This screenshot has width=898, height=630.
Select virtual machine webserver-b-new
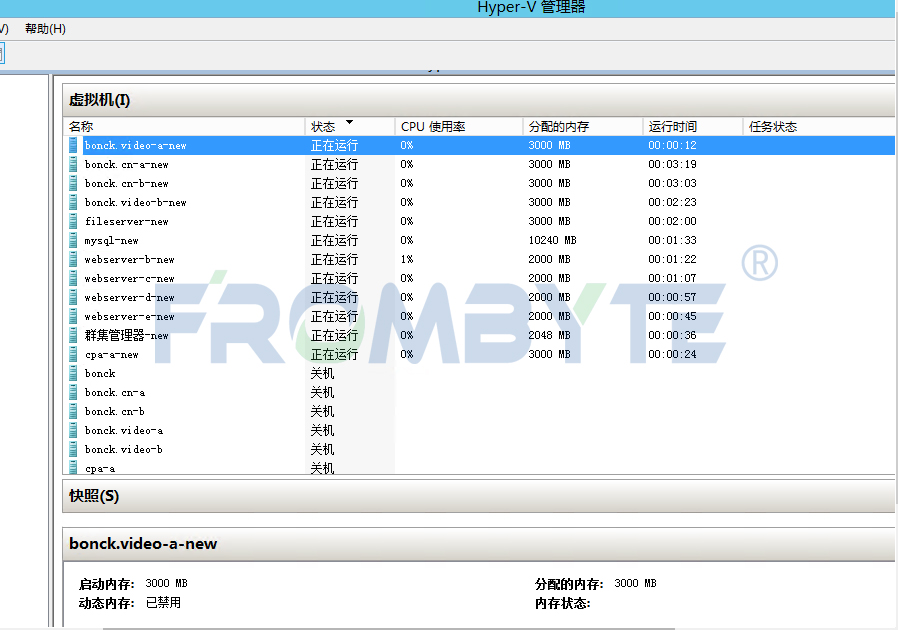click(x=129, y=259)
